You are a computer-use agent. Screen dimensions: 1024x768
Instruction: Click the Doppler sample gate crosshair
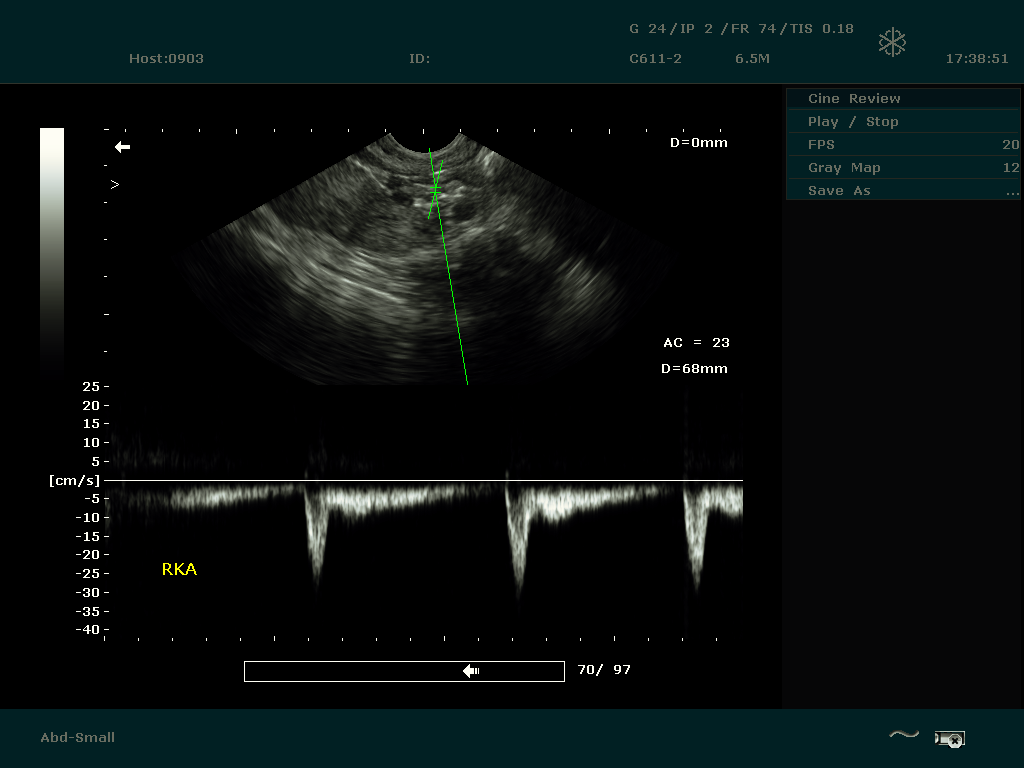click(x=435, y=190)
